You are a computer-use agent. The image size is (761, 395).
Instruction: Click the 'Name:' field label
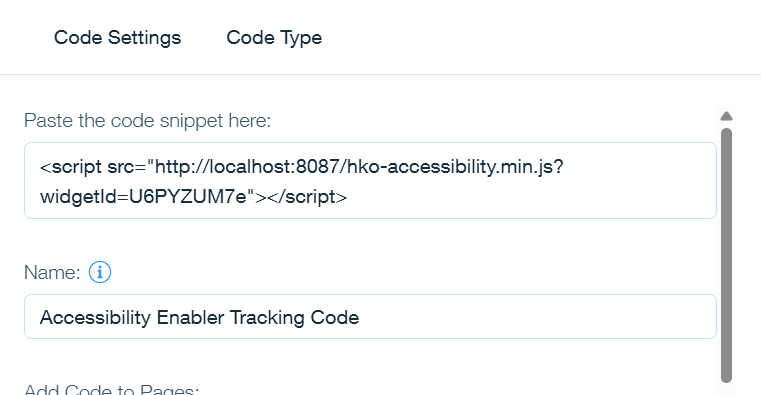click(x=52, y=273)
